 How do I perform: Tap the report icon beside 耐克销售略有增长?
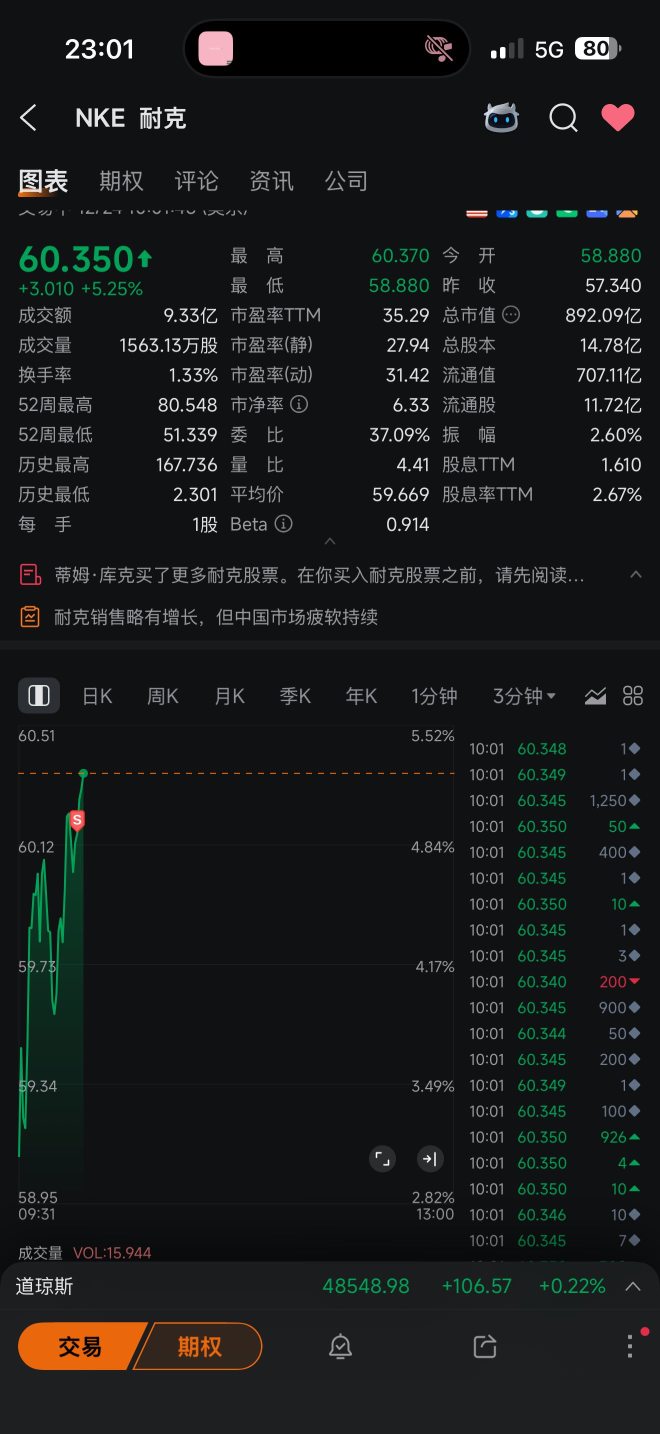[30, 617]
